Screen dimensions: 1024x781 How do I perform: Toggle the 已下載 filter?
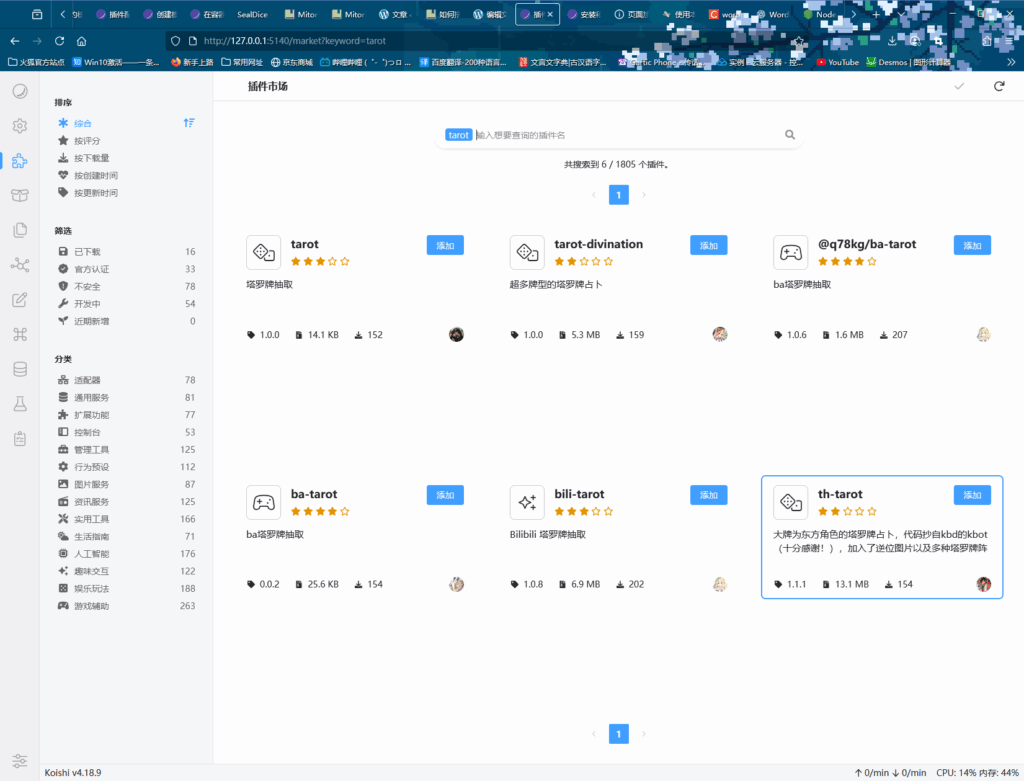pyautogui.click(x=87, y=252)
